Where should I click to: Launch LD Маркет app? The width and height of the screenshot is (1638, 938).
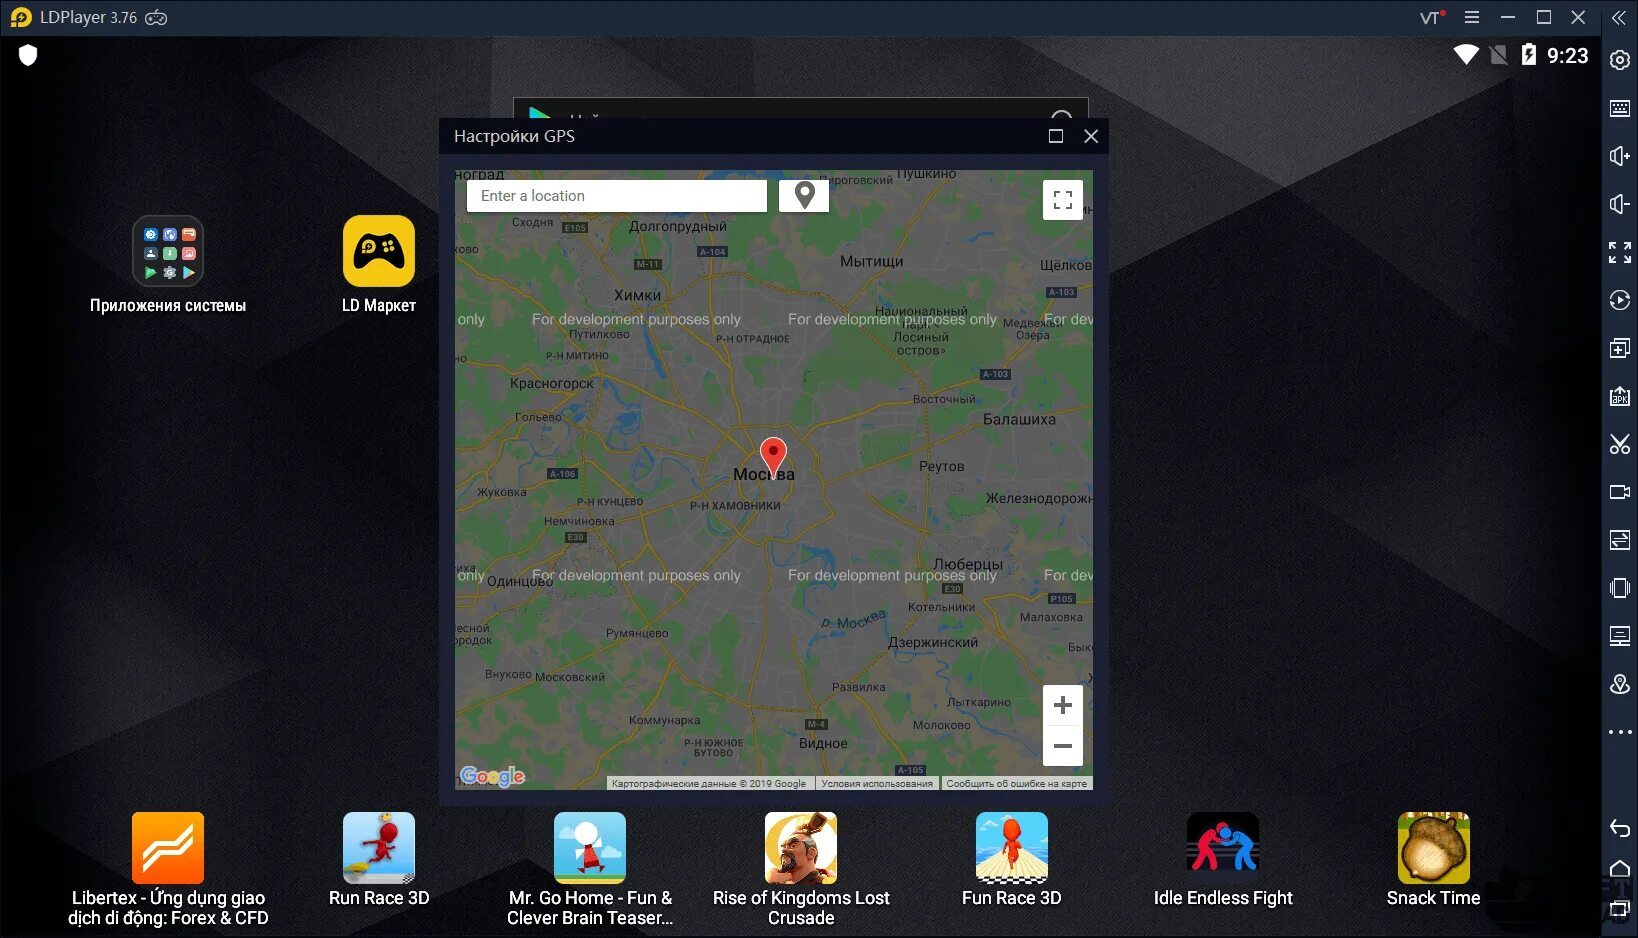[x=379, y=265]
